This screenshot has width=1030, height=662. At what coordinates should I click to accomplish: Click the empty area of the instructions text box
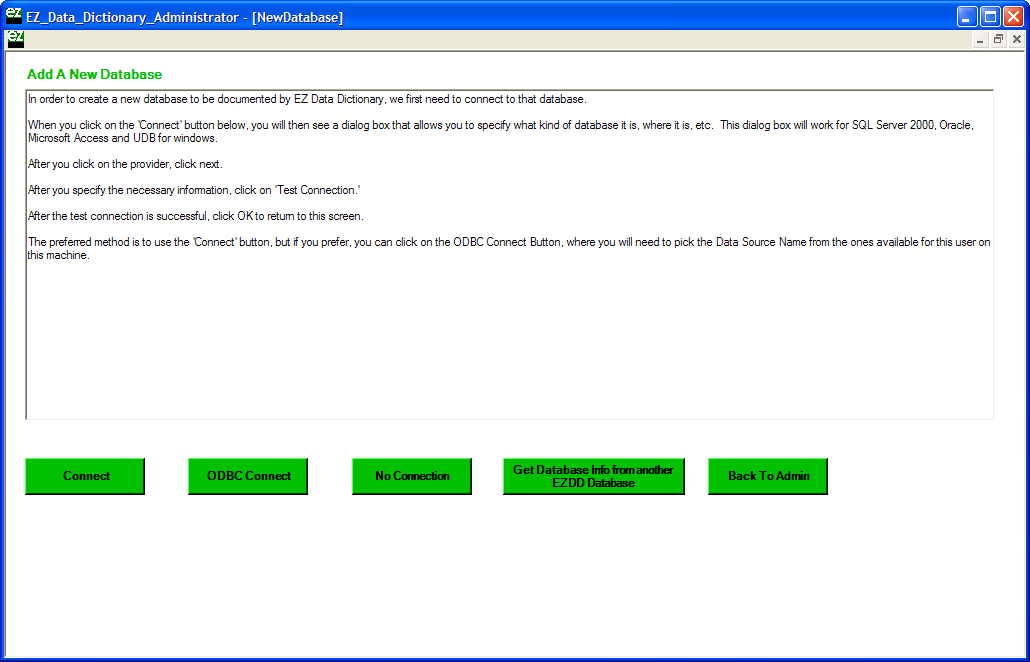500,340
